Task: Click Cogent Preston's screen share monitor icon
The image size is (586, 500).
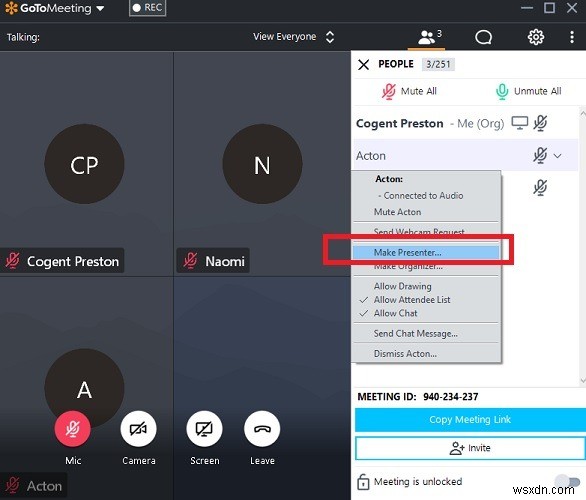Action: tap(519, 123)
